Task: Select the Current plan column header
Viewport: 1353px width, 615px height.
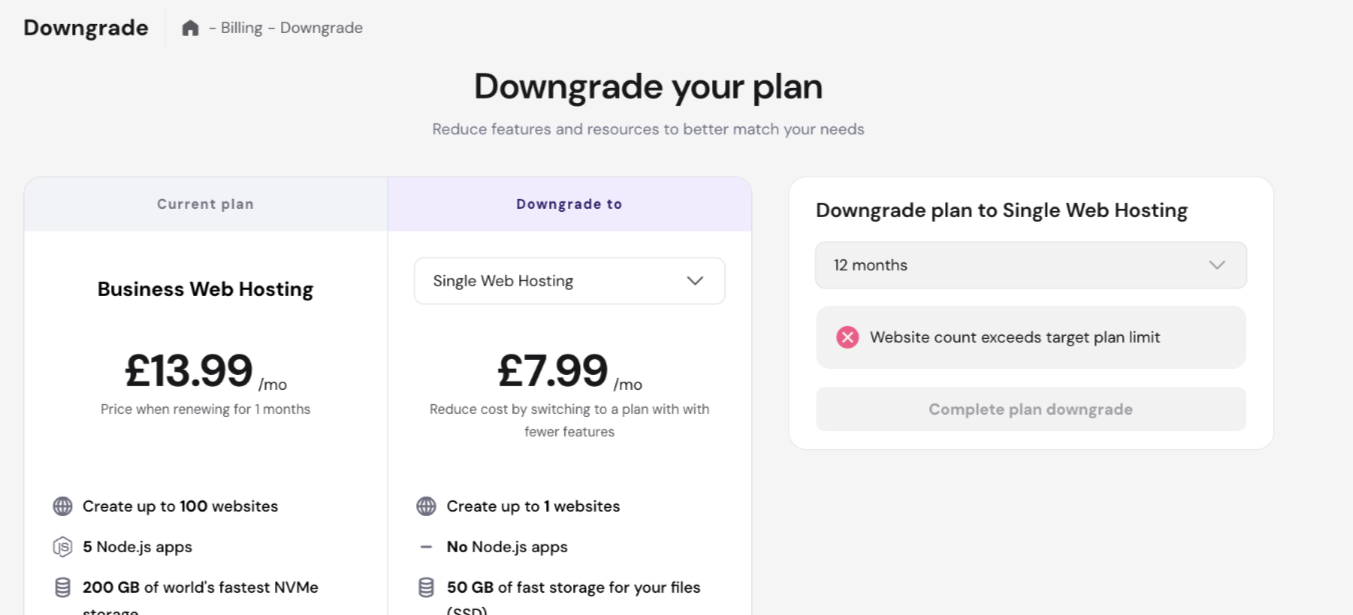Action: tap(205, 204)
